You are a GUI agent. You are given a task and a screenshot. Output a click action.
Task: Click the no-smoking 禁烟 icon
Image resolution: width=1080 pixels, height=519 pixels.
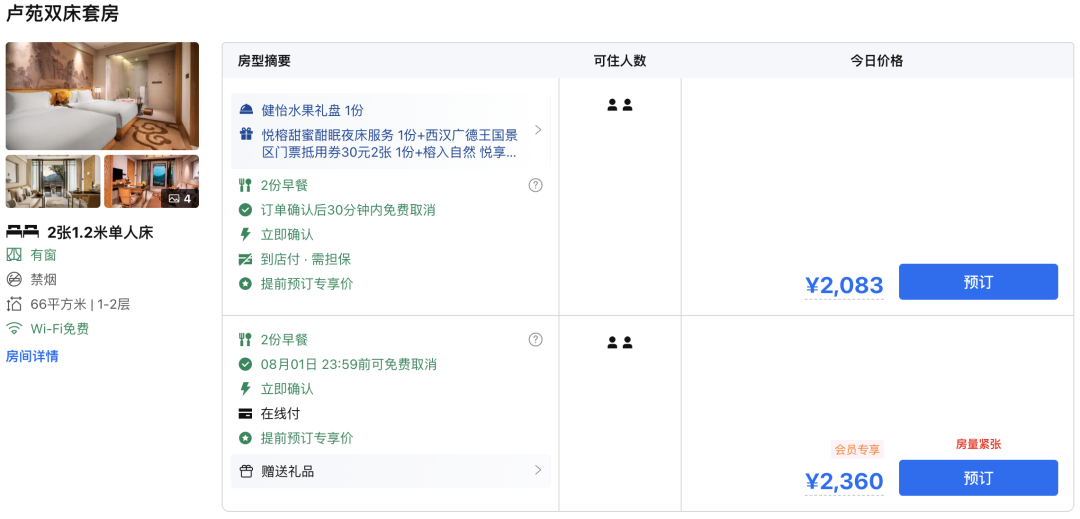14,279
